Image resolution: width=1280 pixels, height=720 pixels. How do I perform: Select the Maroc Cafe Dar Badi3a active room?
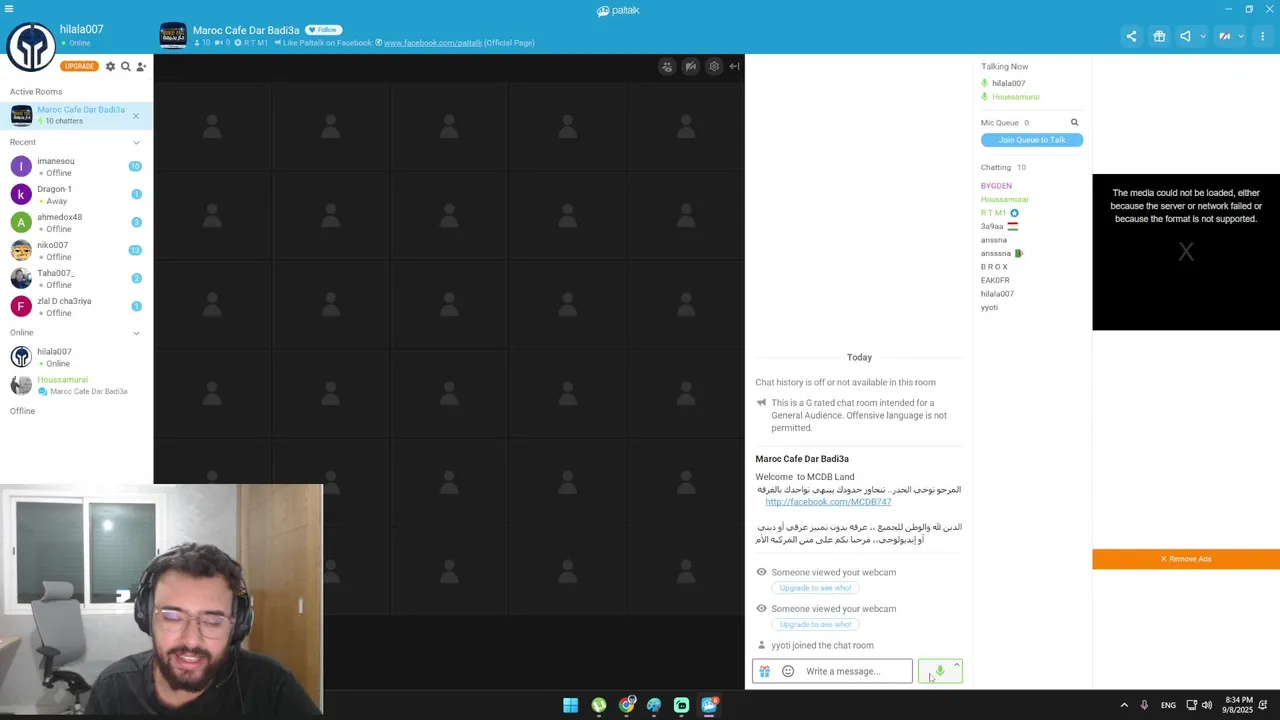[76, 115]
